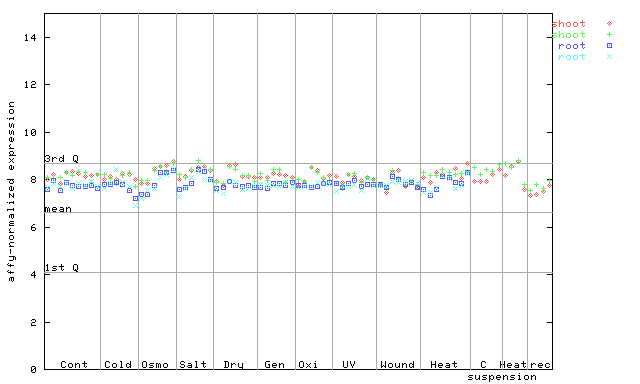This screenshot has width=640, height=384.
Task: Click the cyan cross root legend marker
Action: click(609, 57)
